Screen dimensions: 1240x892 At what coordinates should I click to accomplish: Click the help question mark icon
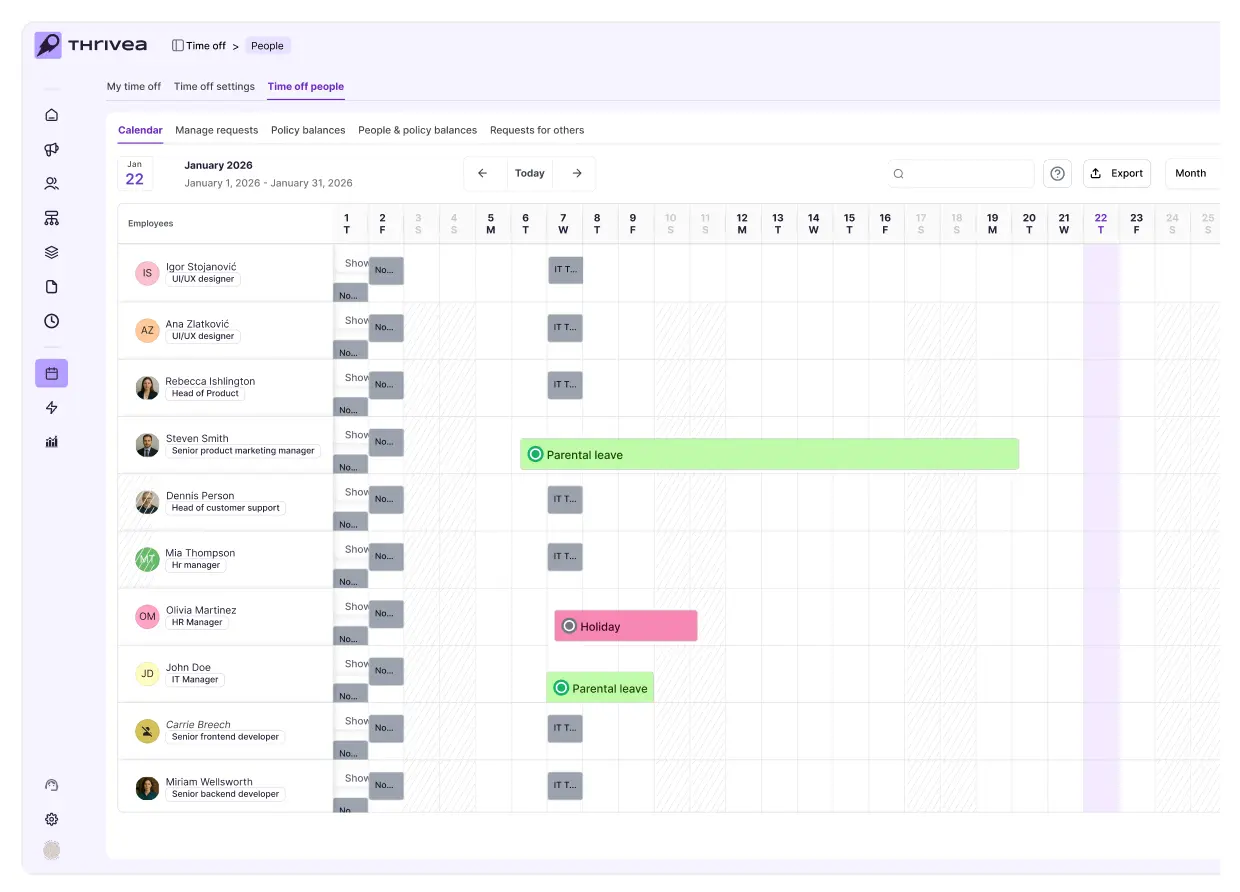pos(1057,173)
